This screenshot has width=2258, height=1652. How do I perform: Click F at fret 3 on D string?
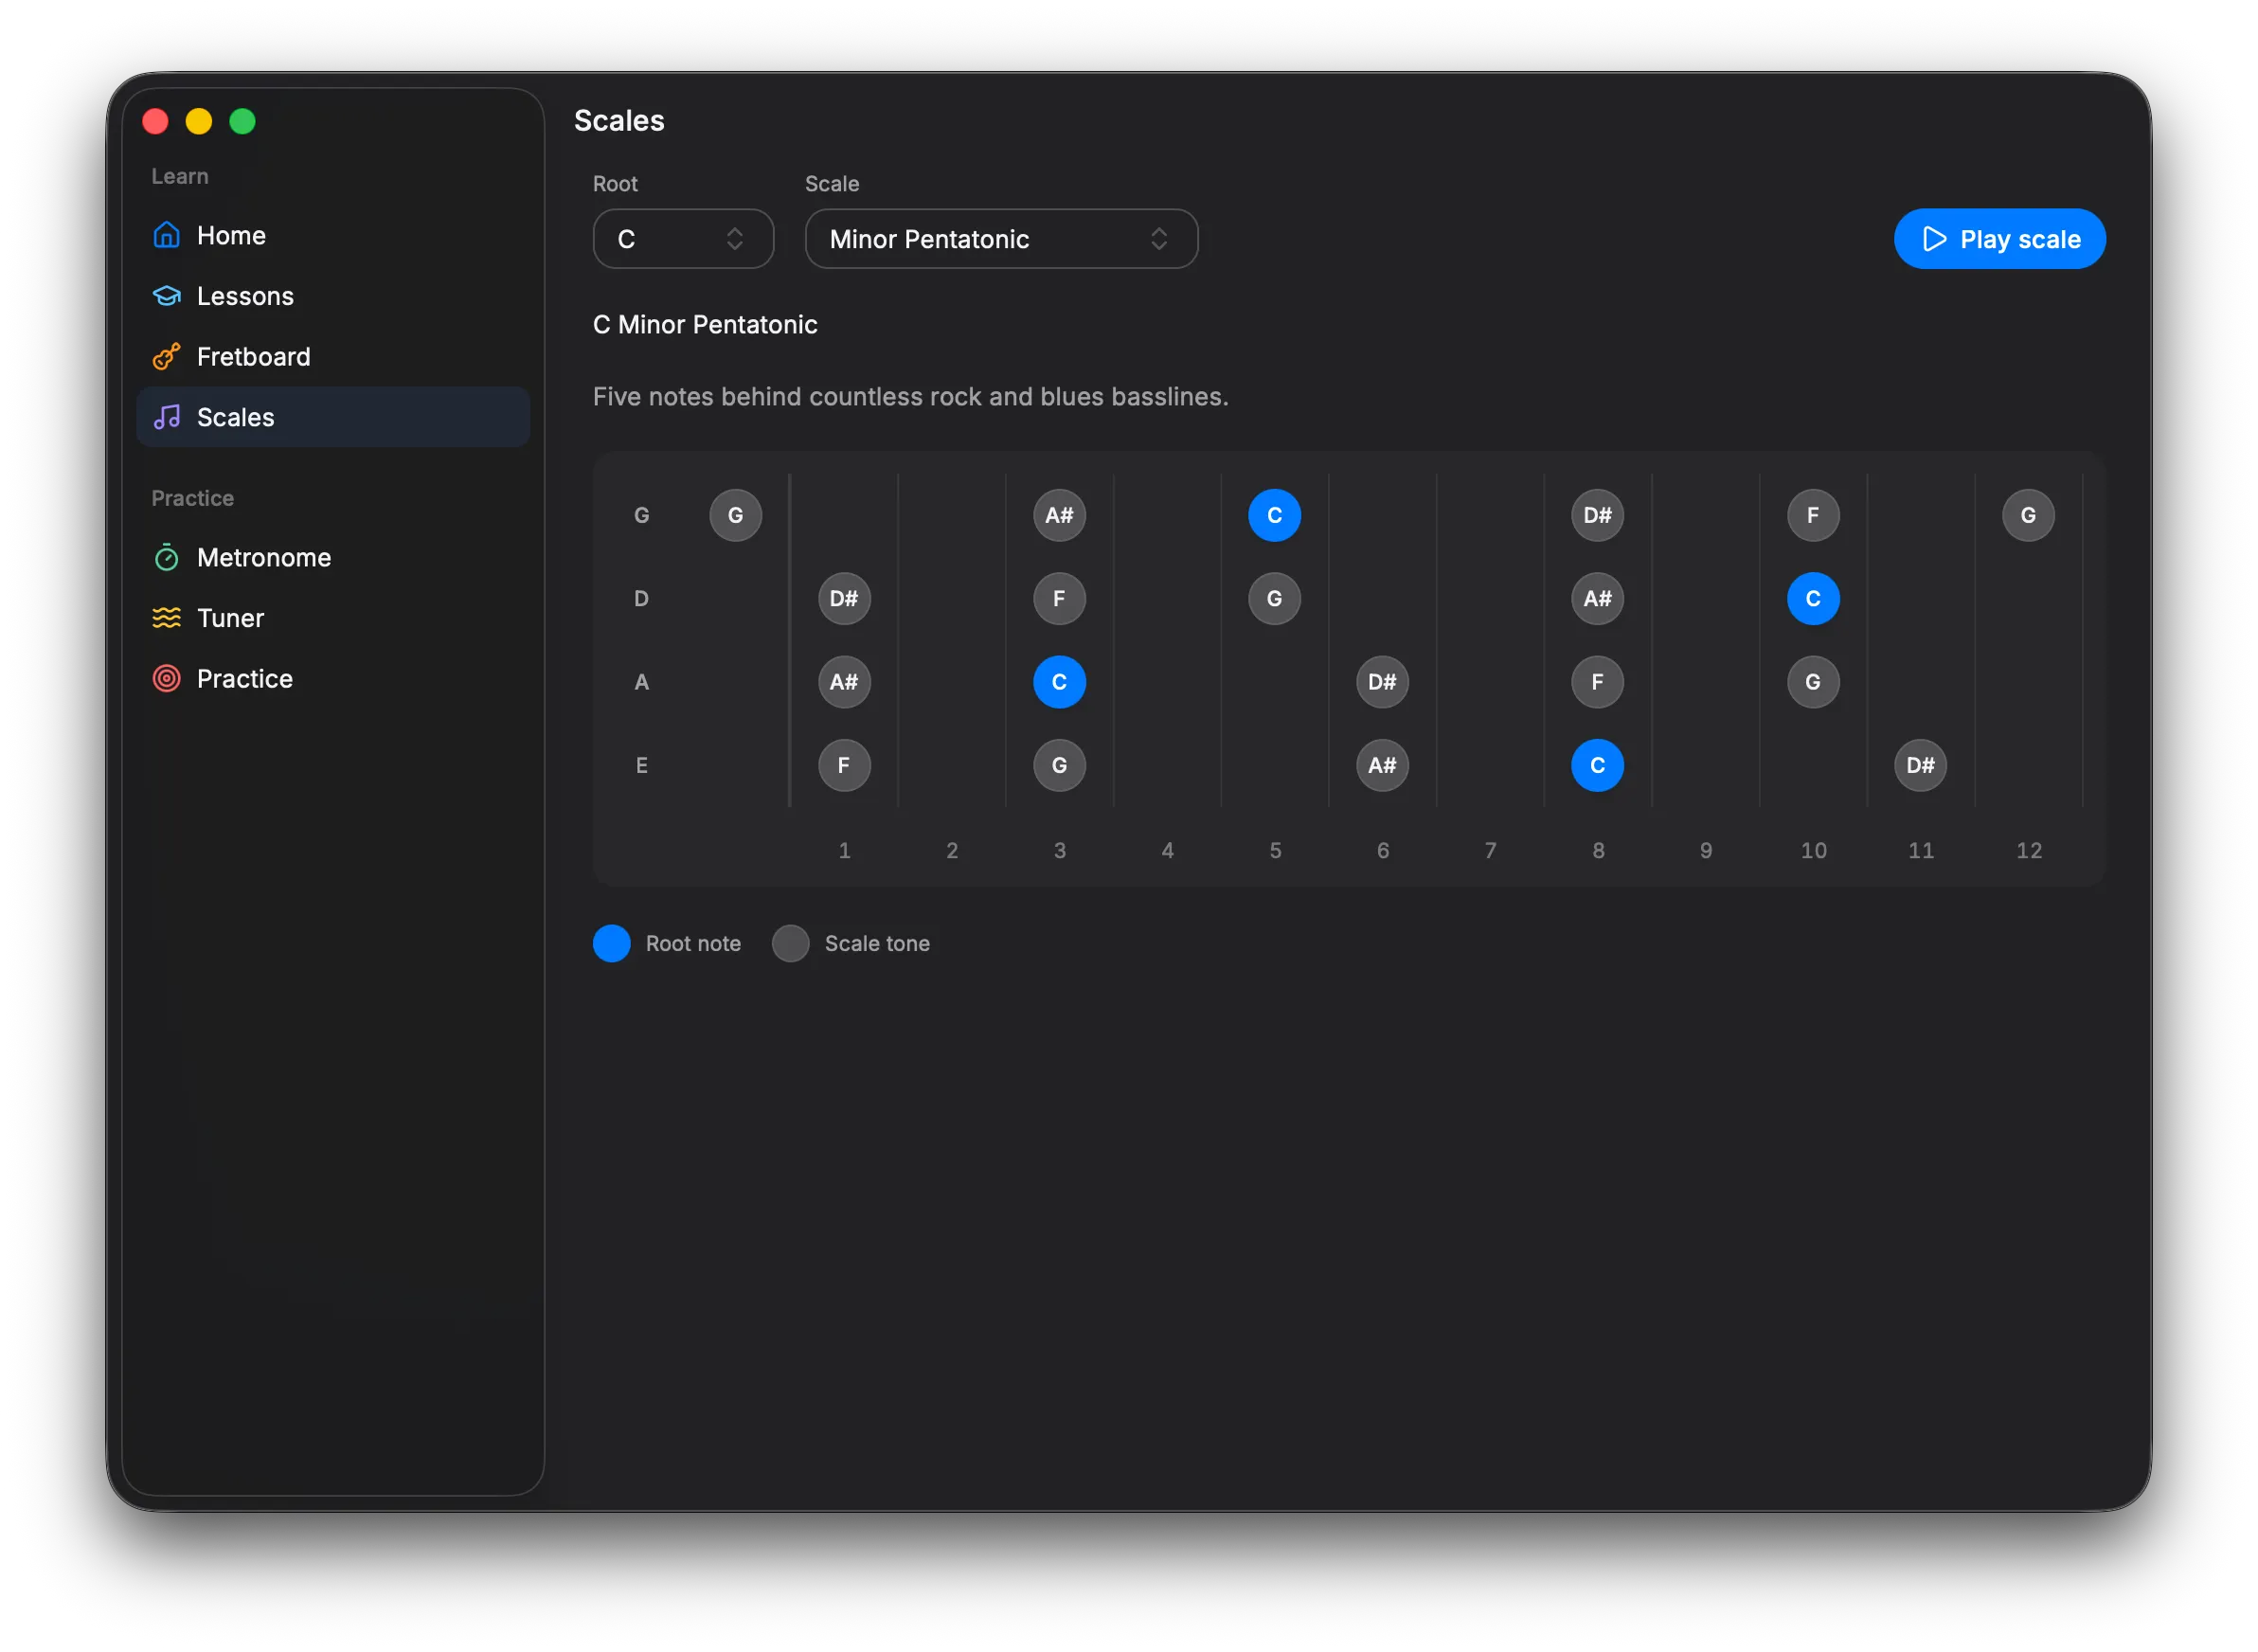click(1059, 599)
